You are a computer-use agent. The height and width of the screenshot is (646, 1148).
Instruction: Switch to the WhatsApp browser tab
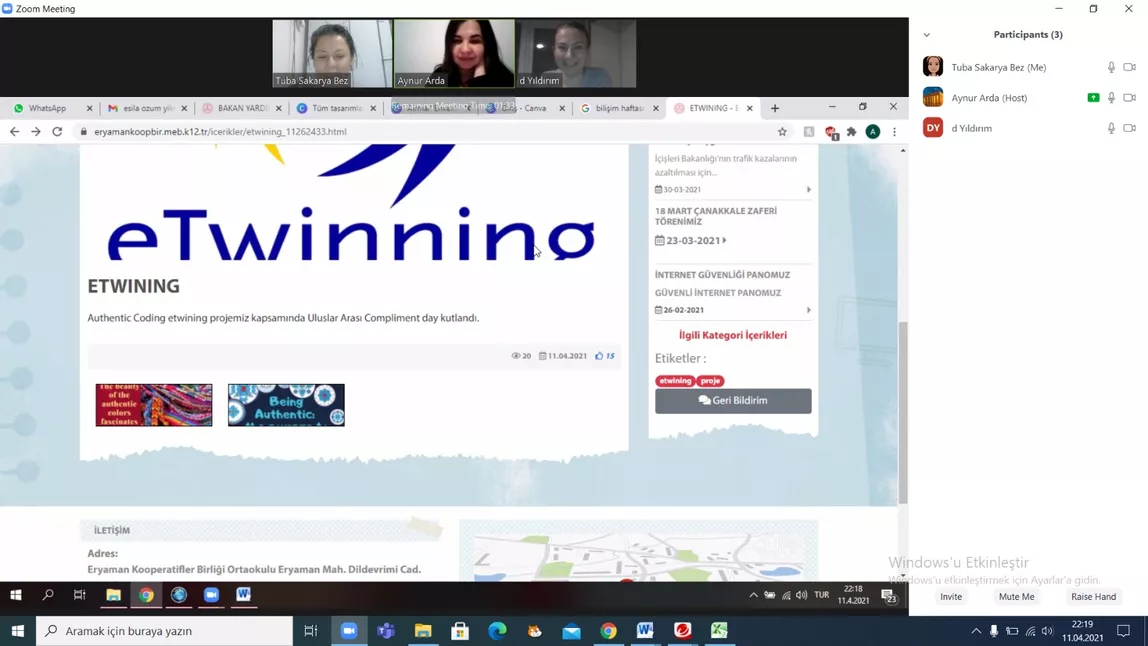click(48, 108)
